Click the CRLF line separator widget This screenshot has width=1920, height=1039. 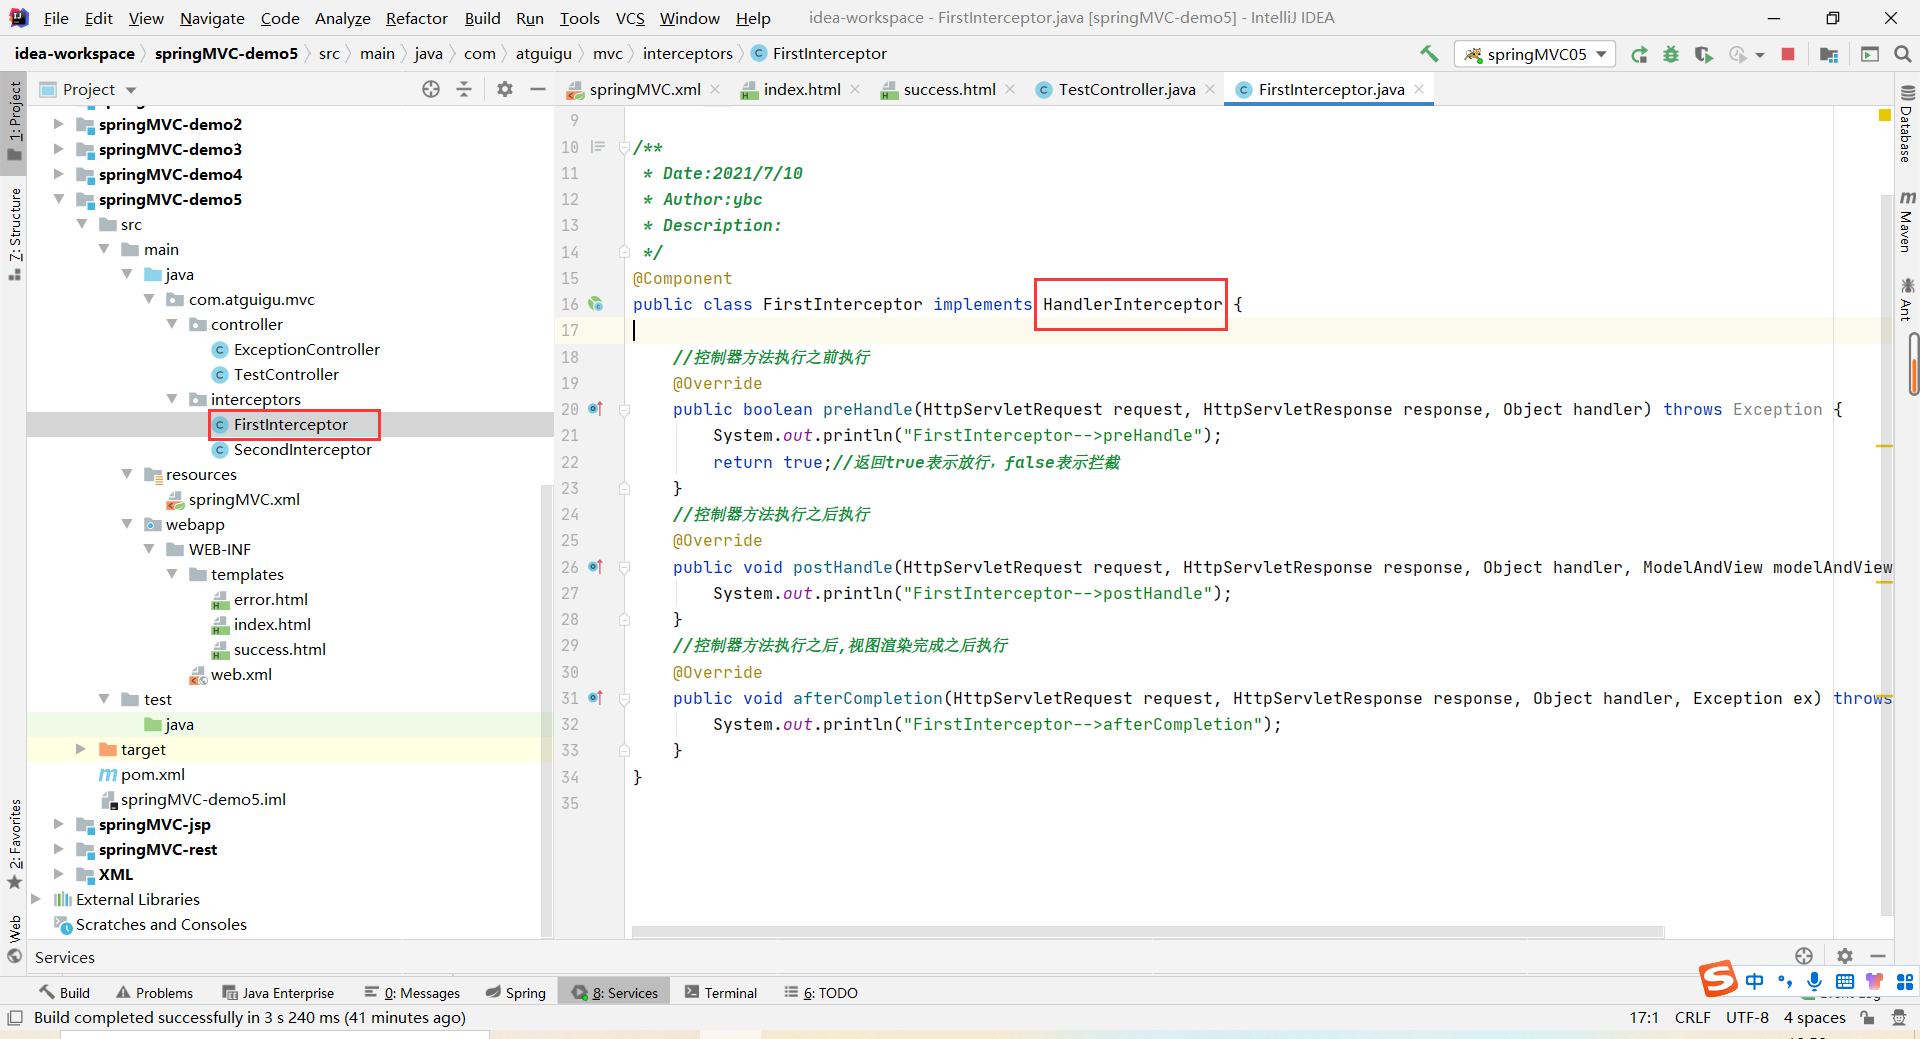point(1692,1017)
